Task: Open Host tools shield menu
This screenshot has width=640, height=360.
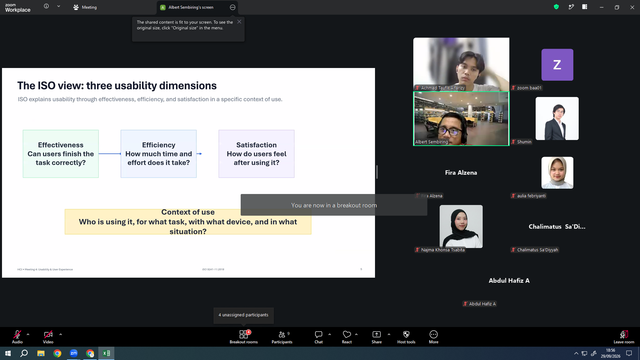Action: [x=406, y=337]
